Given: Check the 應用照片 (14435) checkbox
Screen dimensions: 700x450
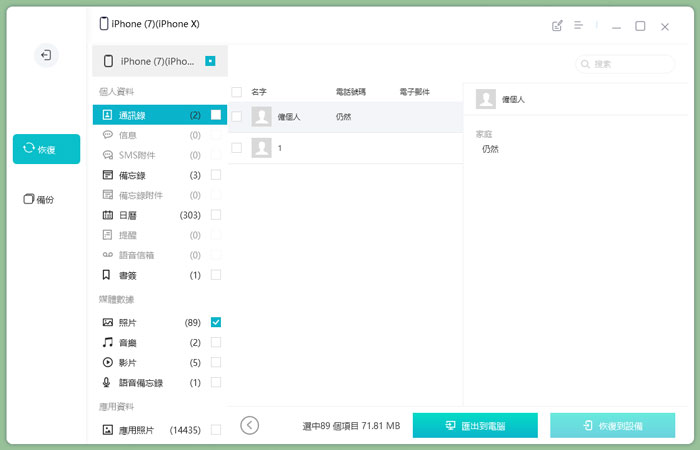Looking at the screenshot, I should coord(216,429).
